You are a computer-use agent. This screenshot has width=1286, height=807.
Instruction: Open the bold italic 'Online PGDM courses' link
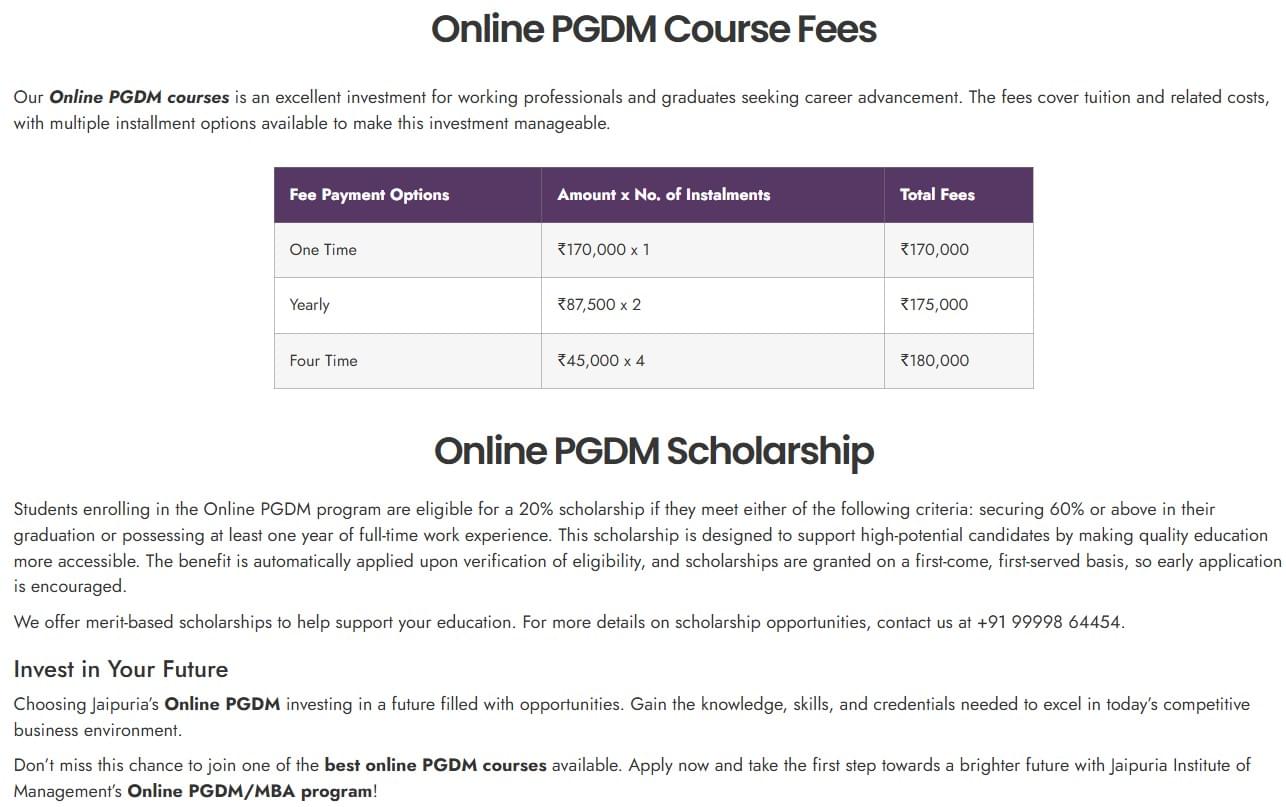139,98
